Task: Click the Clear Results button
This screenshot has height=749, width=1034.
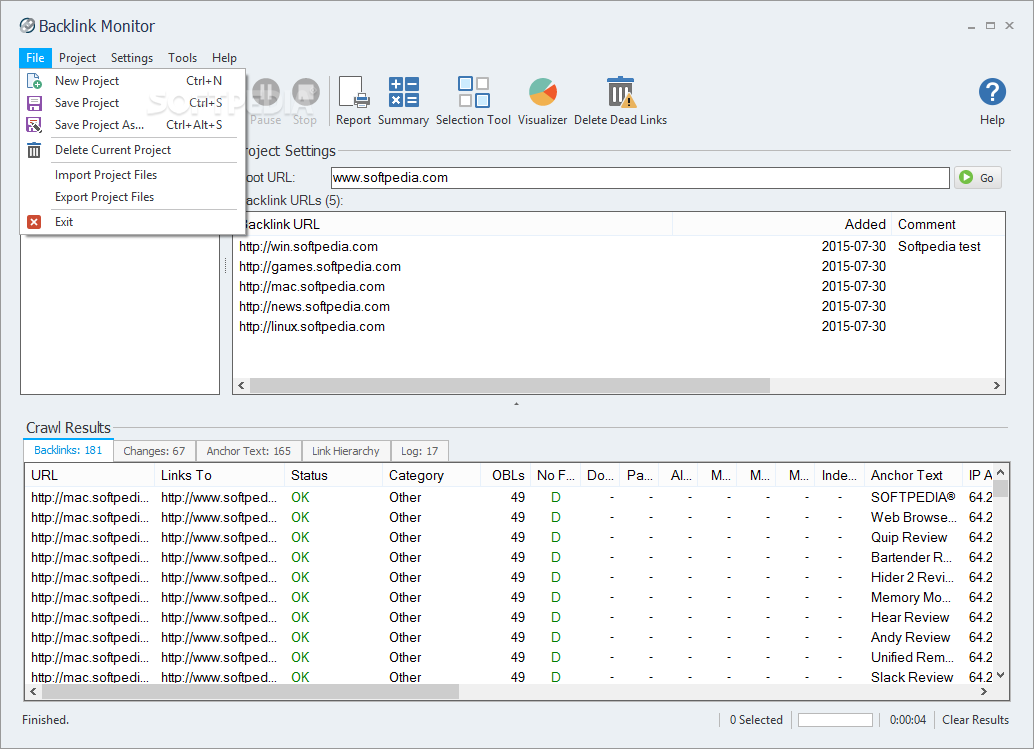Action: (x=975, y=720)
